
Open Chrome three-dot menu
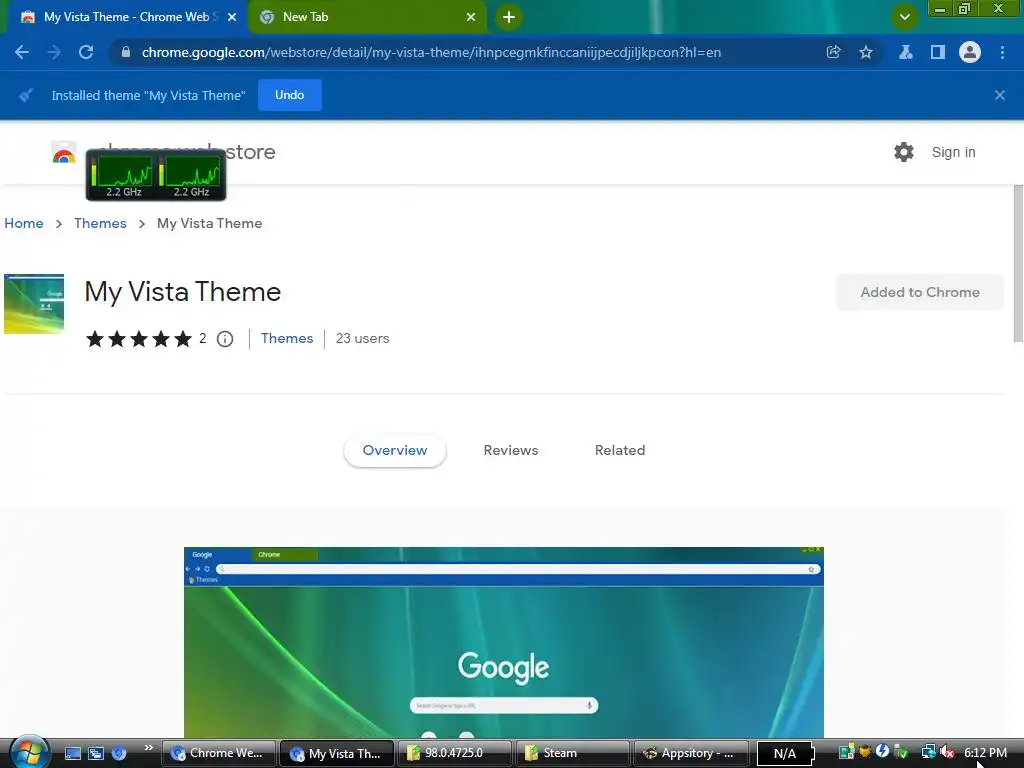[1002, 52]
